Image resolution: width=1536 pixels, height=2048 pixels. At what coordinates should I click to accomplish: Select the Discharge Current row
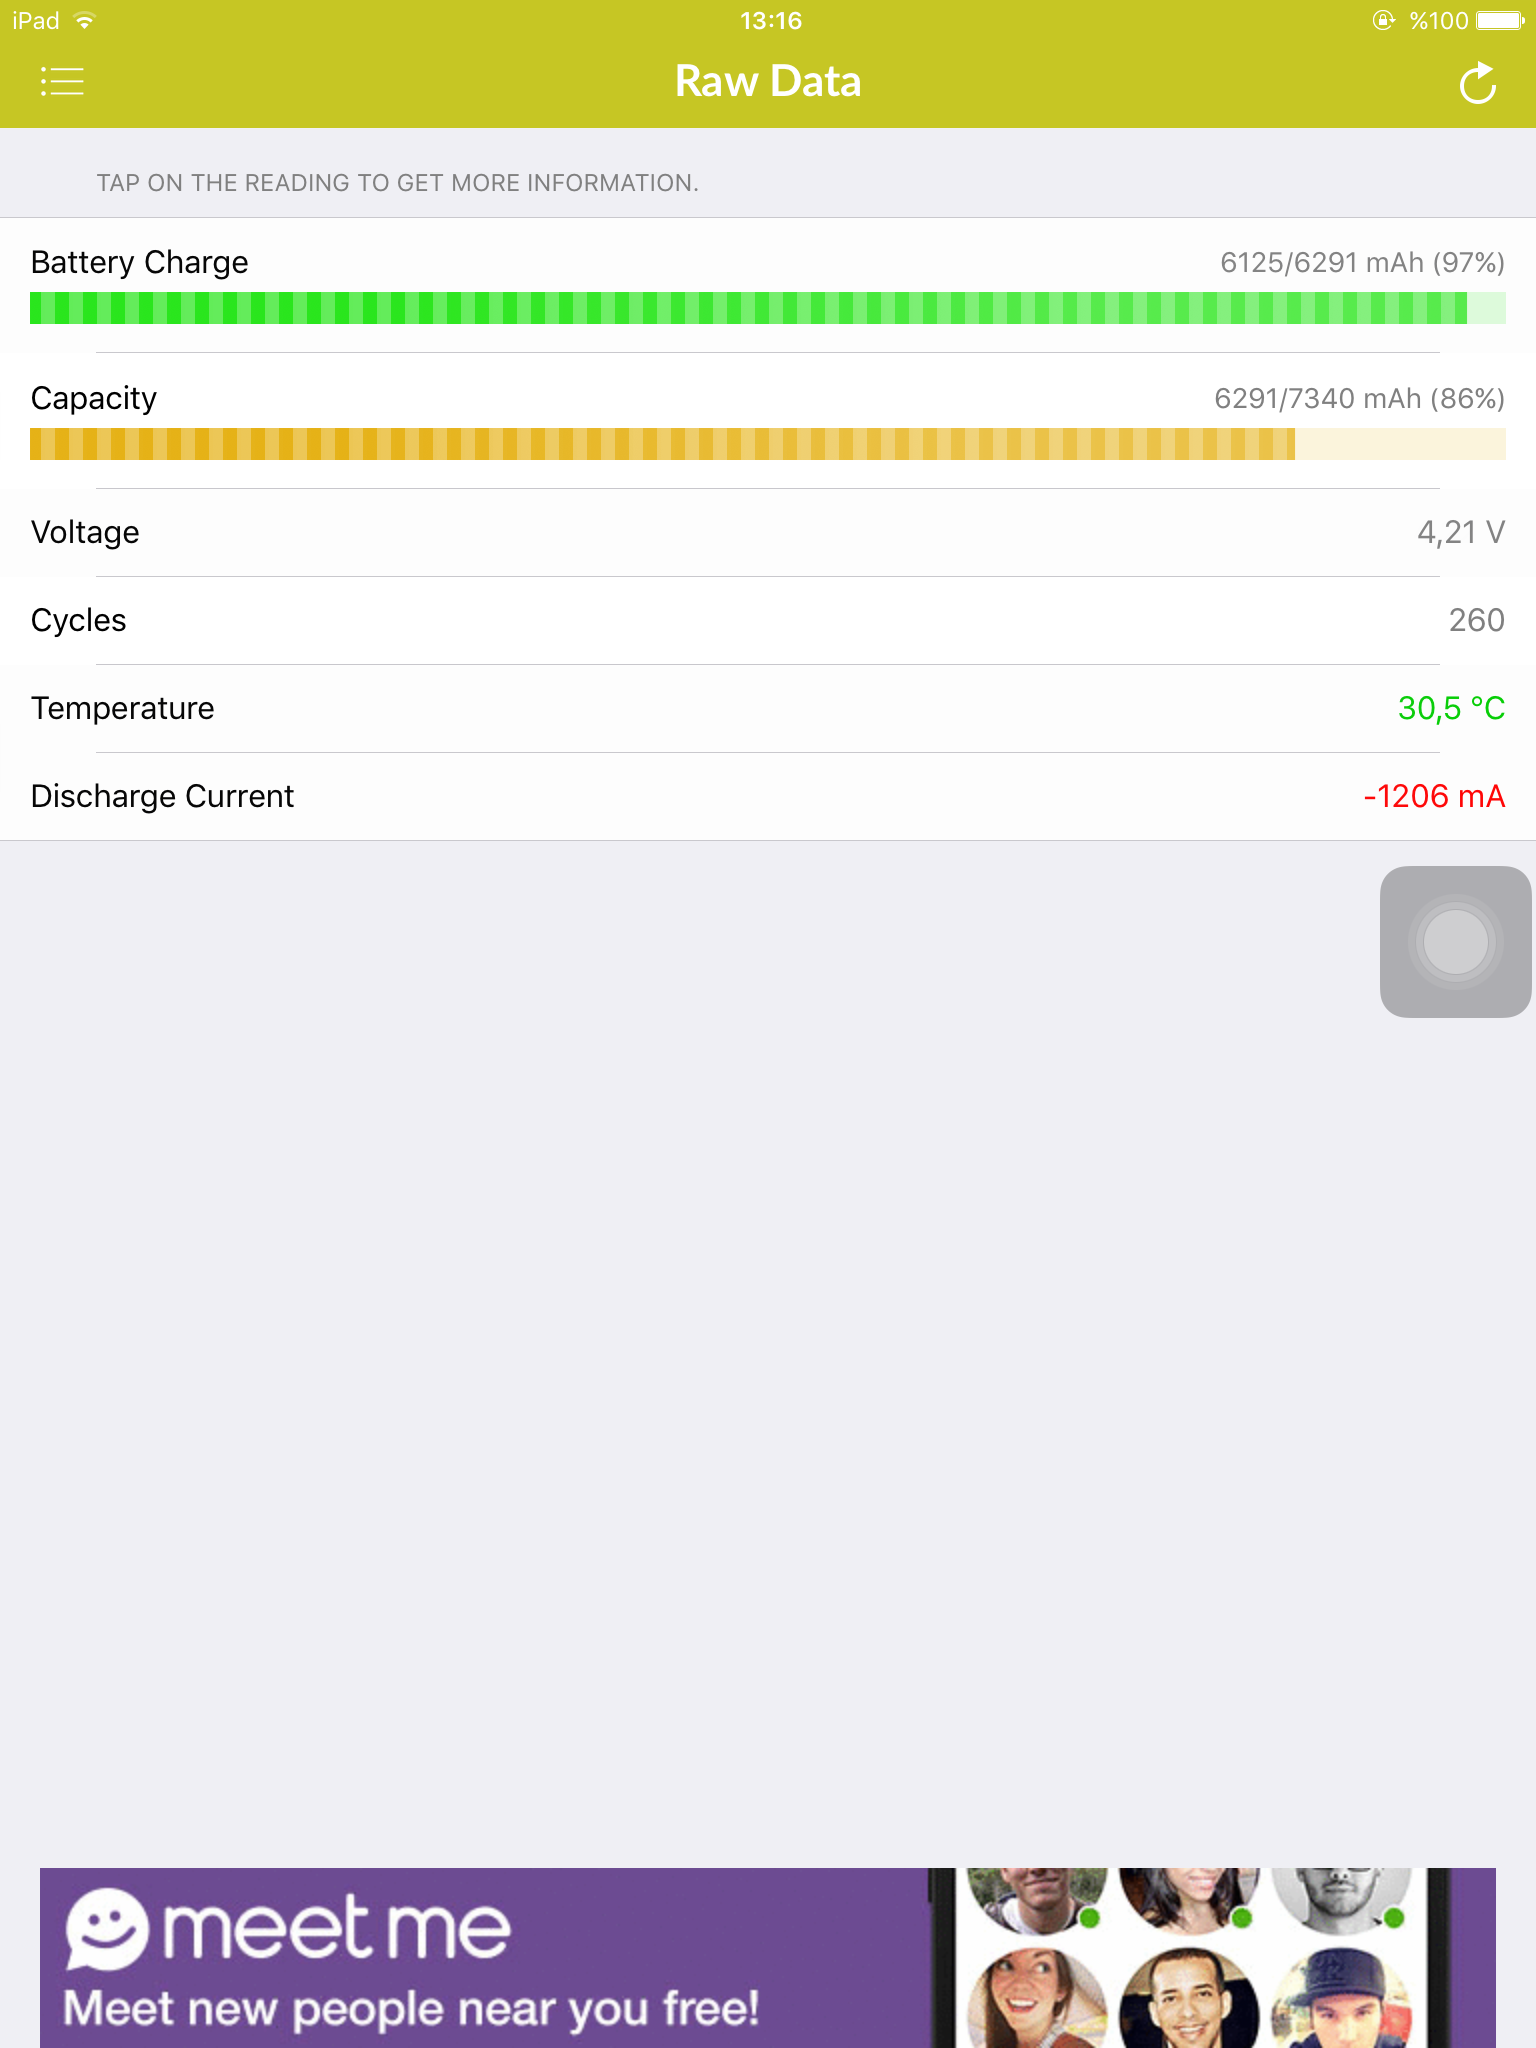click(x=768, y=796)
